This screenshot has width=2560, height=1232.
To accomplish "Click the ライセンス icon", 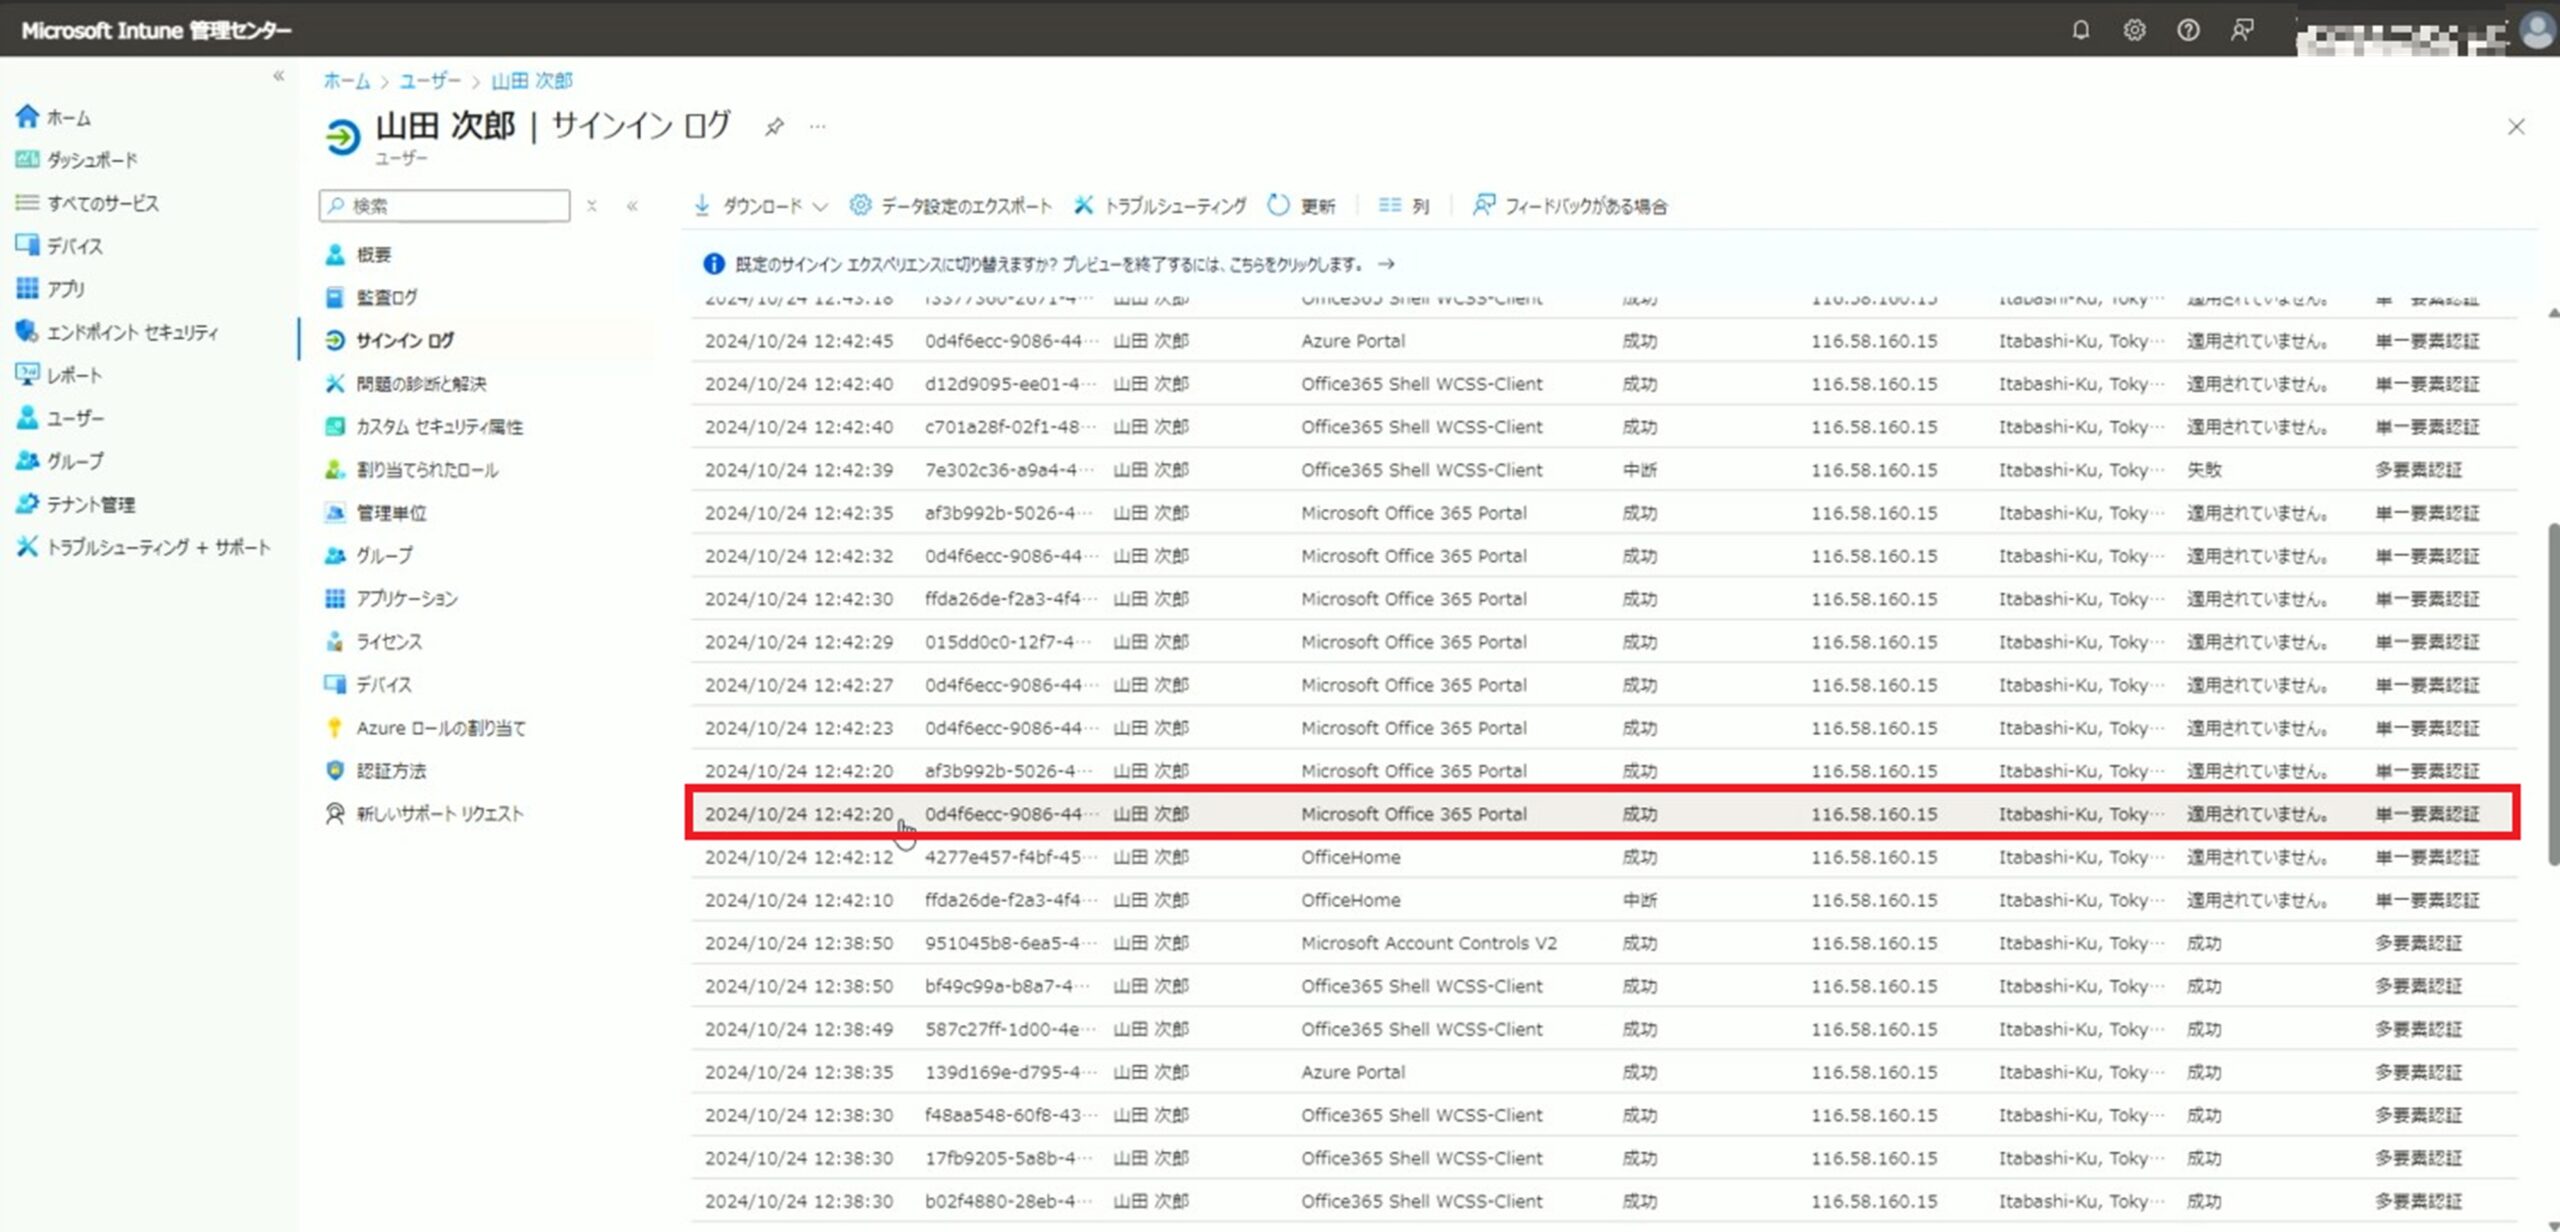I will click(335, 642).
